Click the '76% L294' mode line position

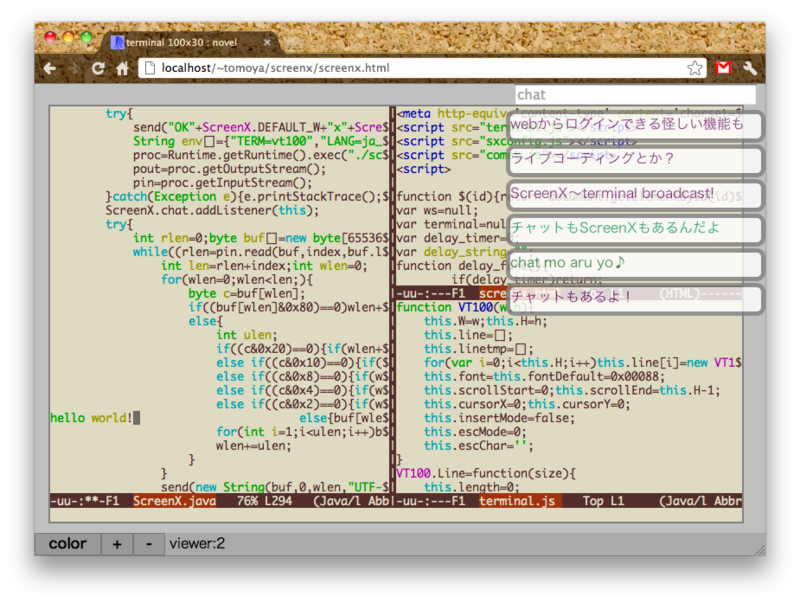click(x=264, y=501)
